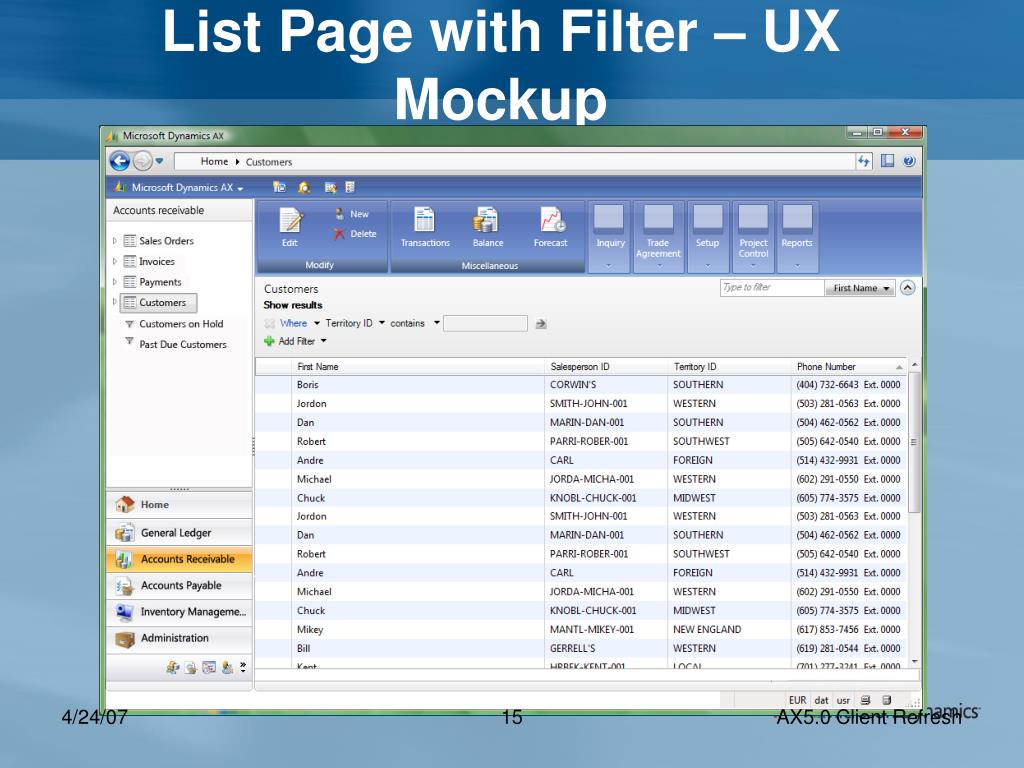Open the Administration module
1024x768 pixels.
179,638
